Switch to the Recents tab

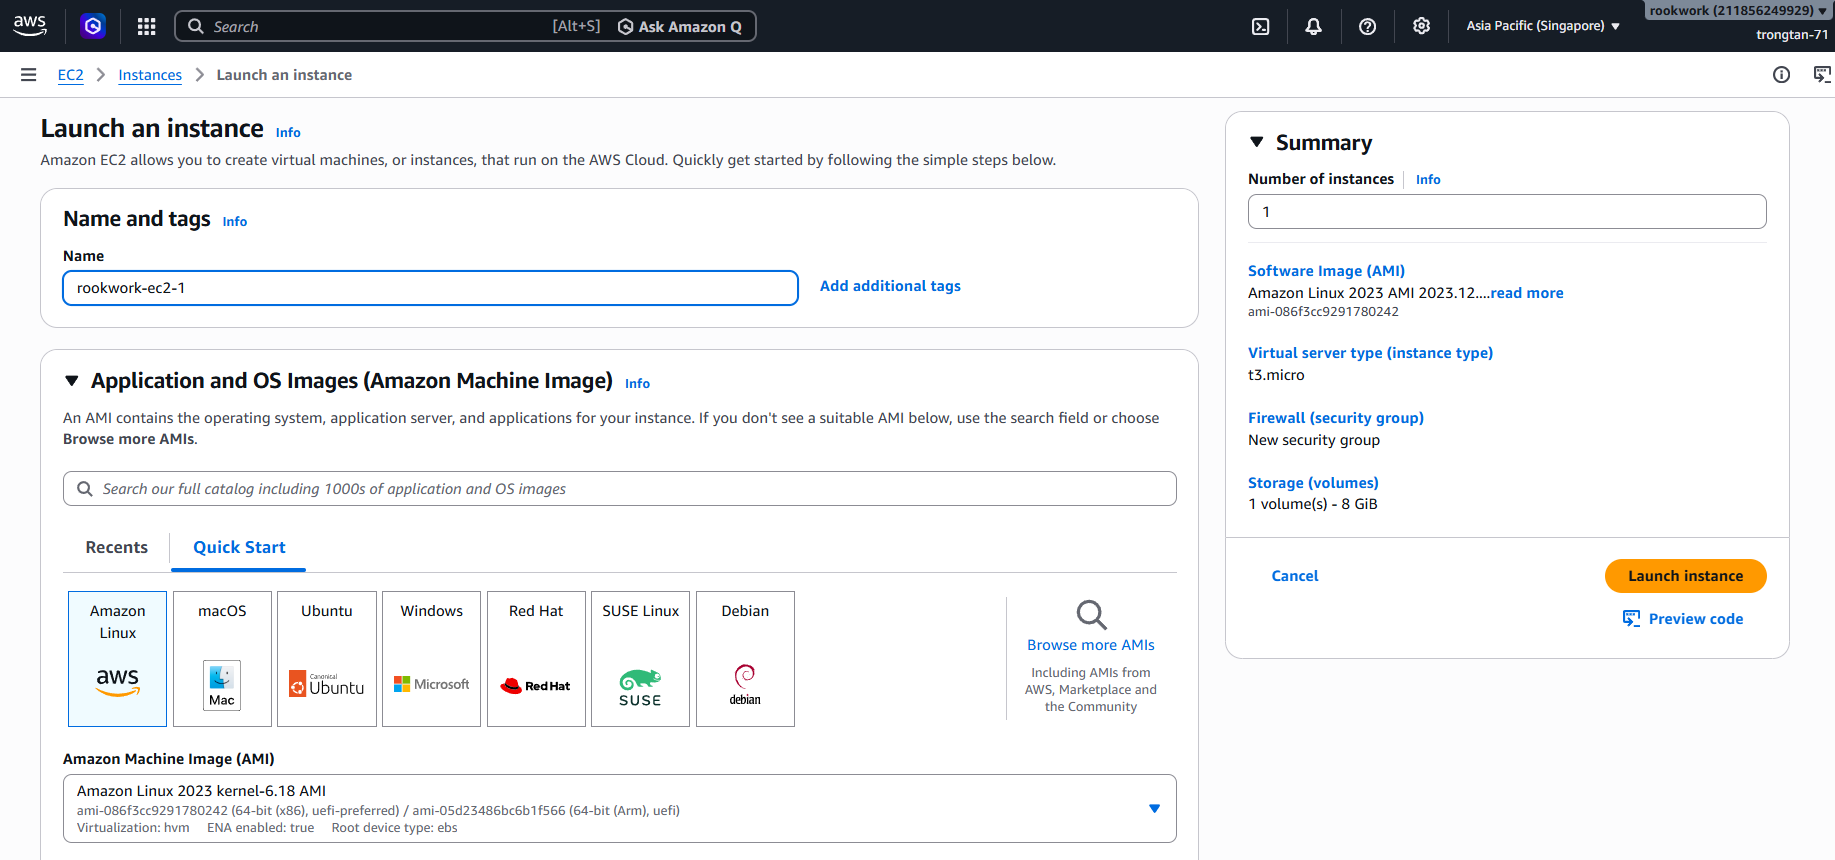click(117, 547)
